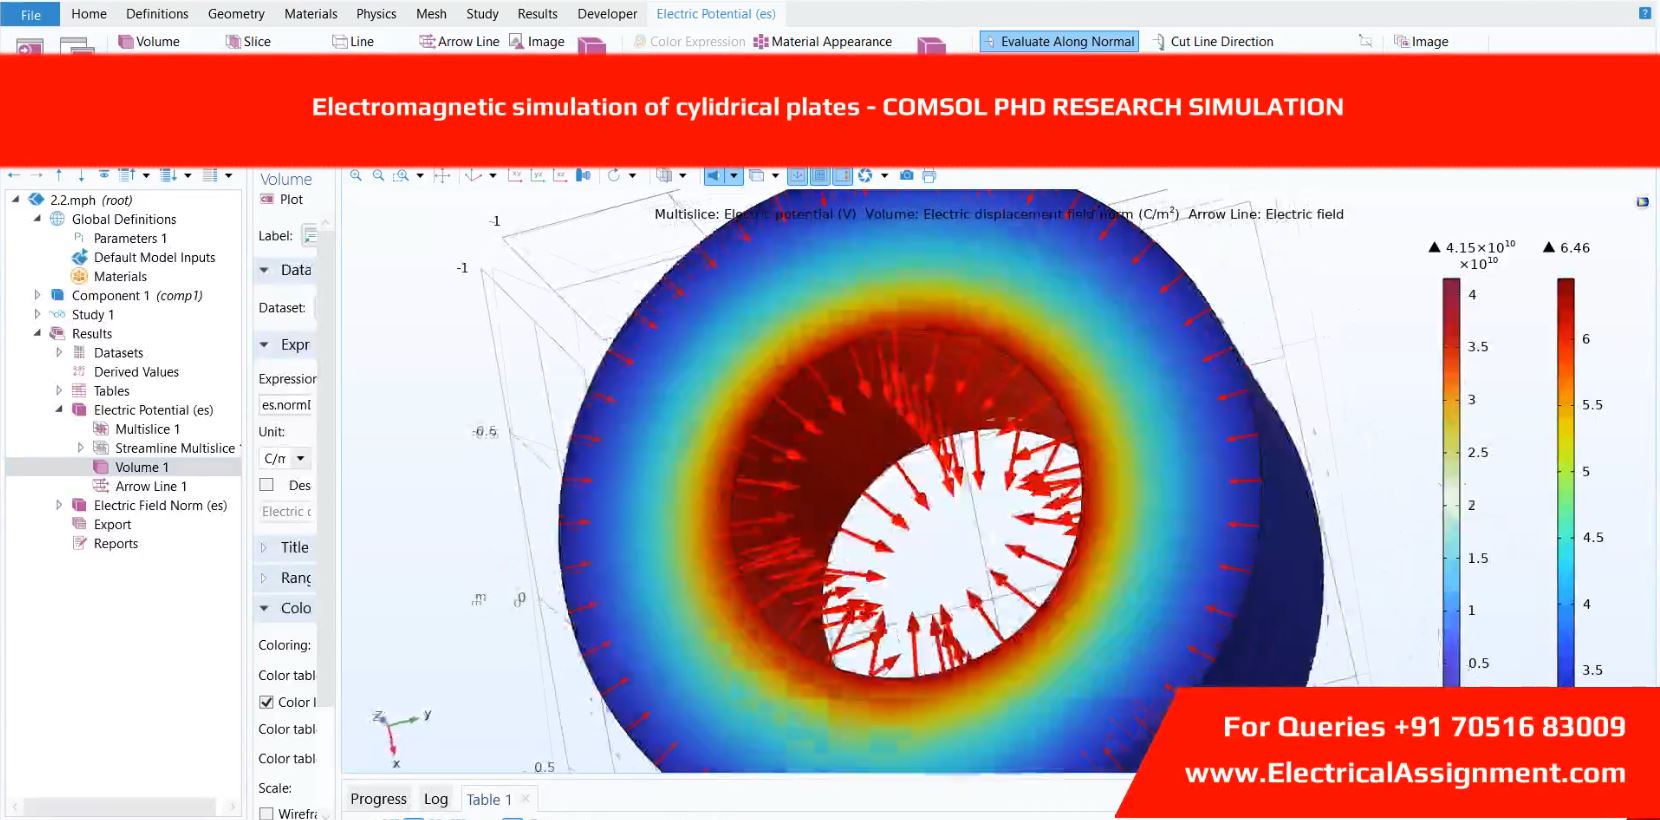
Task: Move node up in Model Builder toolbar
Action: coord(59,175)
